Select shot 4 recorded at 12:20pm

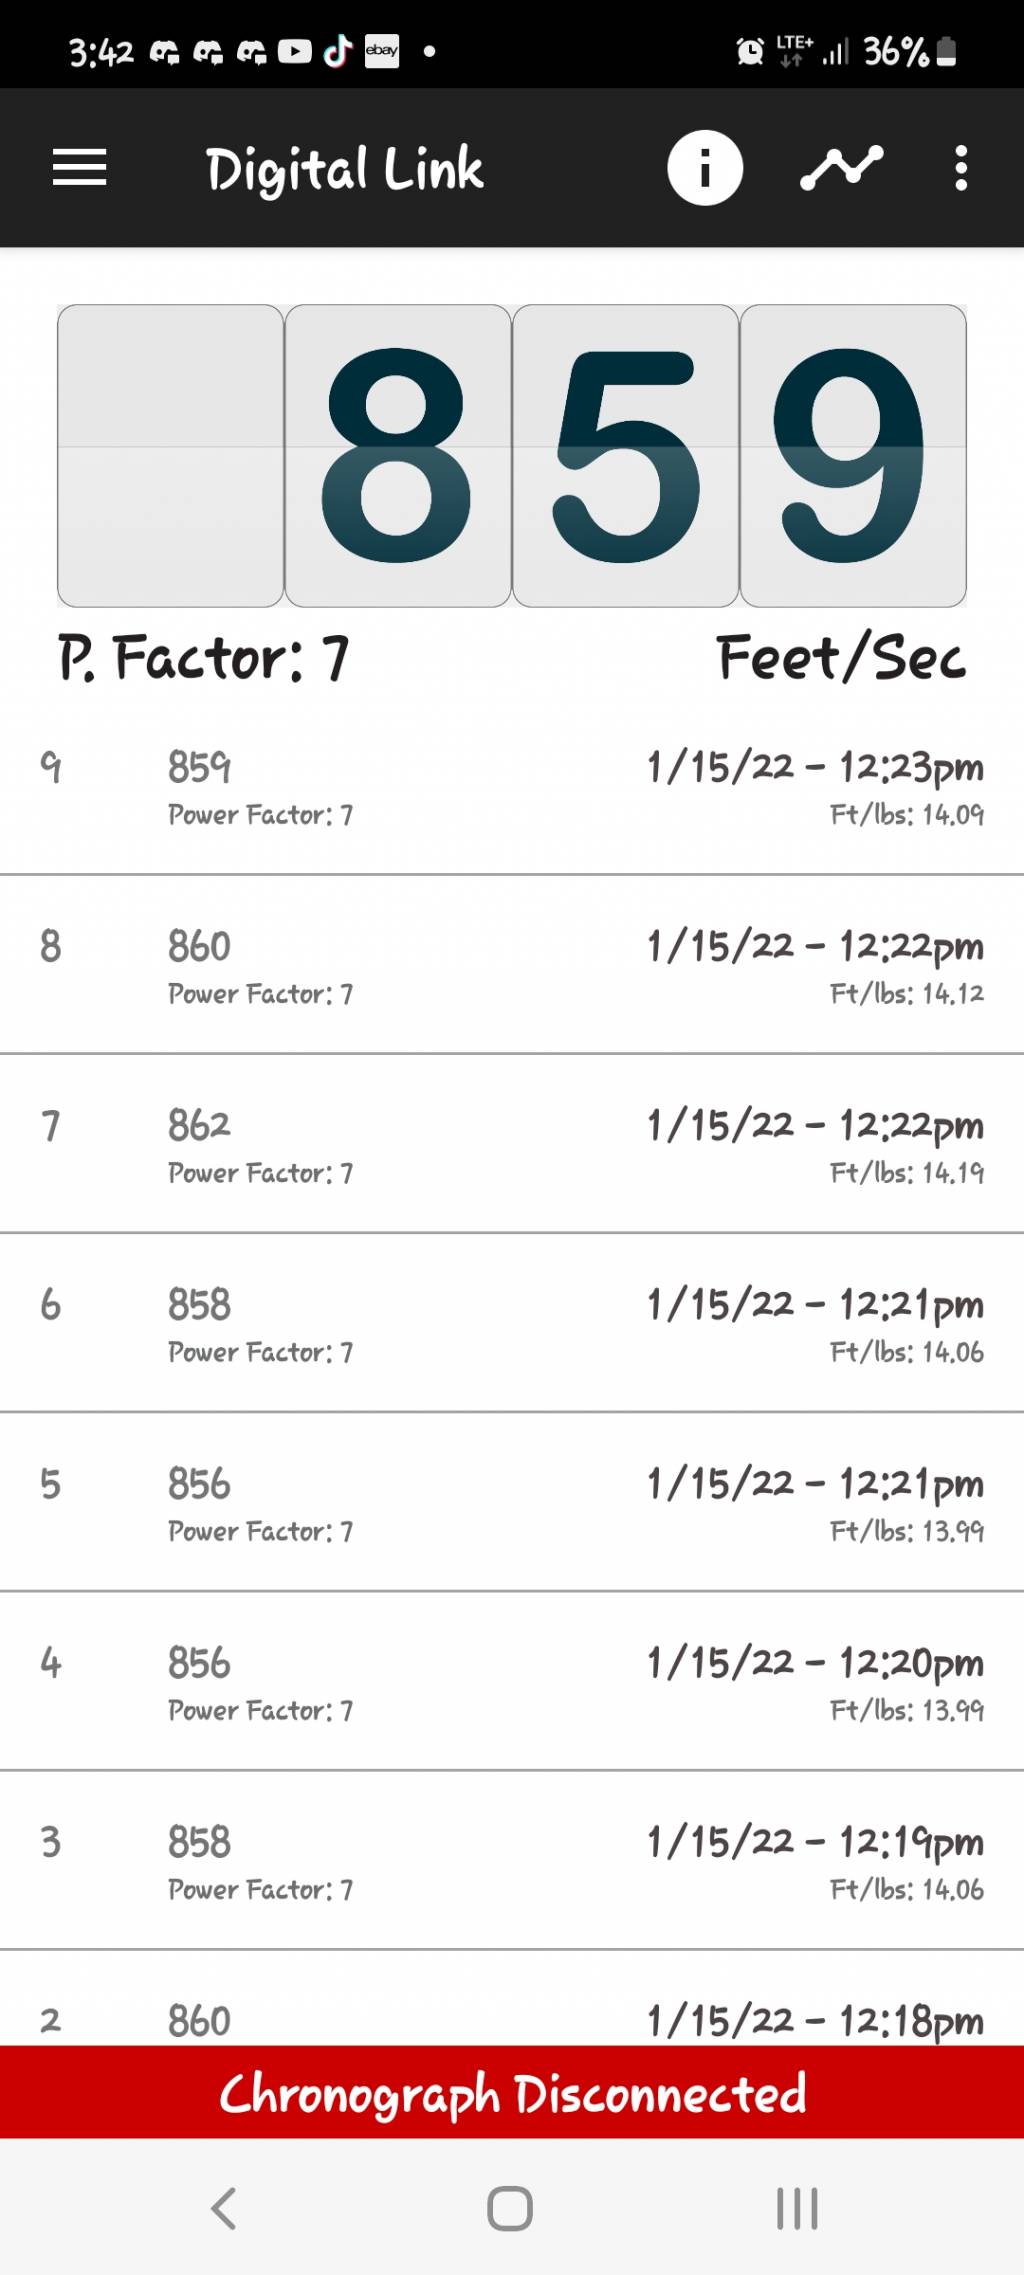512,1681
